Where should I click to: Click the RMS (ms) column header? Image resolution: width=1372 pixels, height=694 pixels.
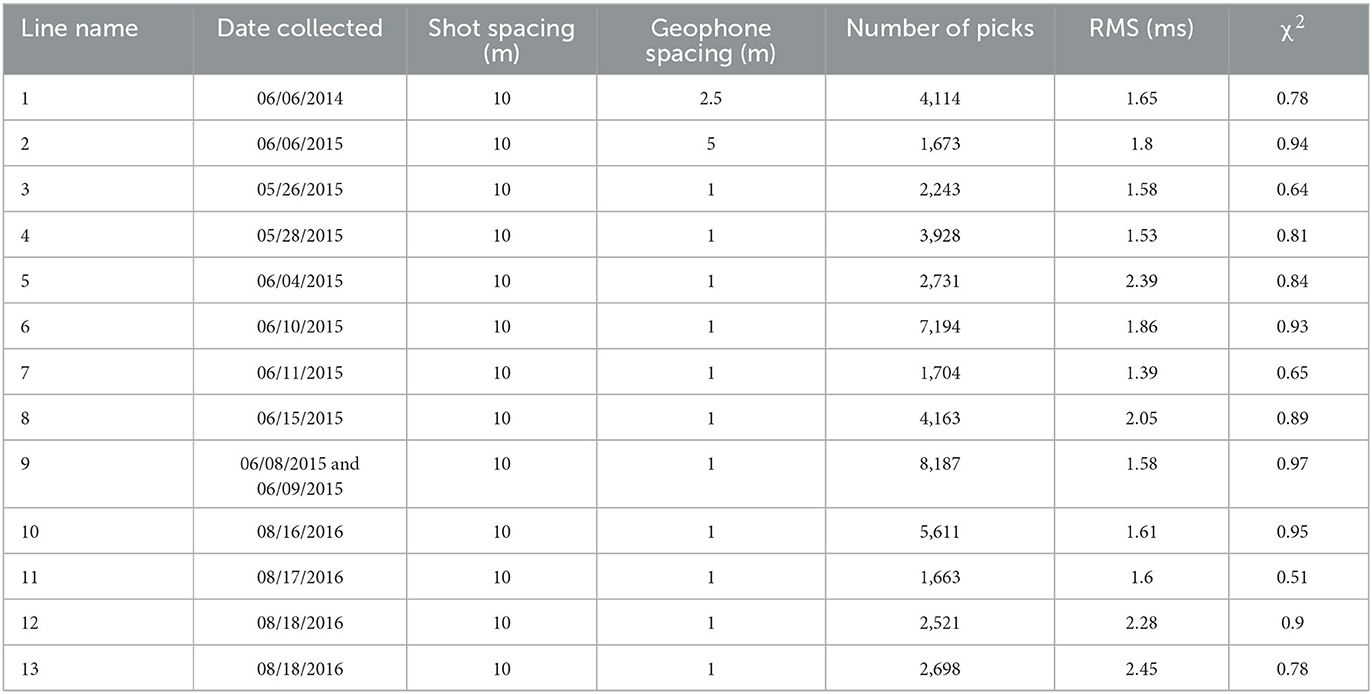(1141, 28)
